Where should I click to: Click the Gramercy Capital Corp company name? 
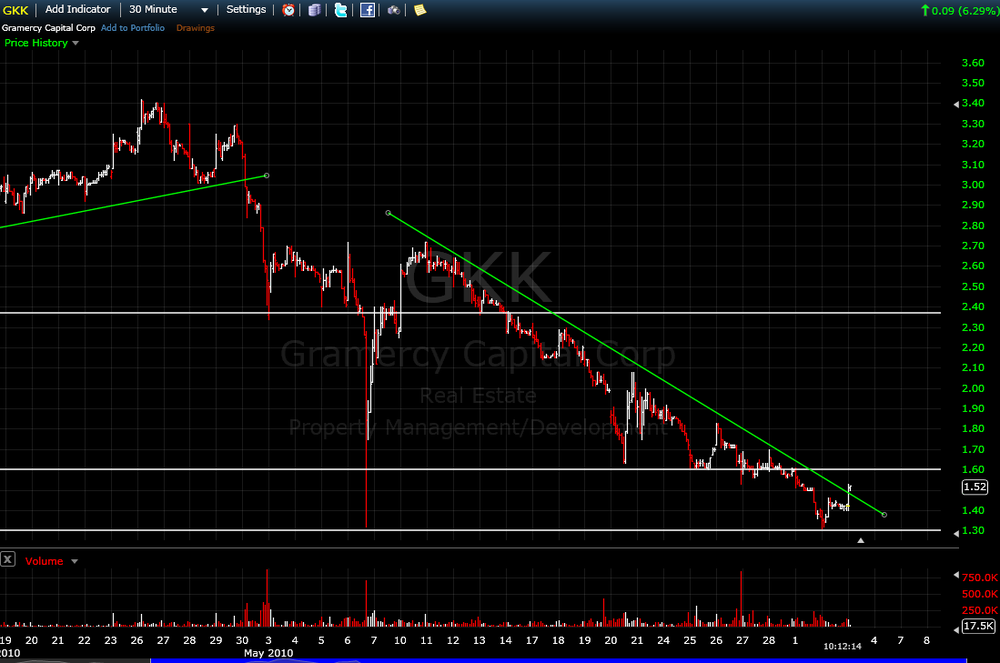pos(48,28)
